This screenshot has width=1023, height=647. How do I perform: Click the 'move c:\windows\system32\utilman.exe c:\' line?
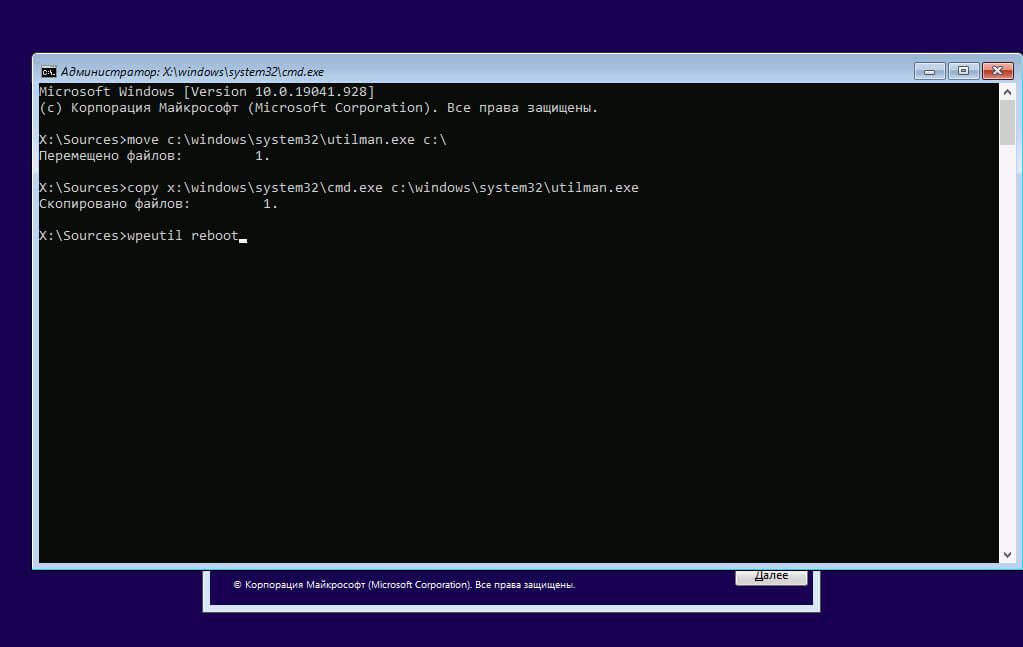pyautogui.click(x=243, y=140)
